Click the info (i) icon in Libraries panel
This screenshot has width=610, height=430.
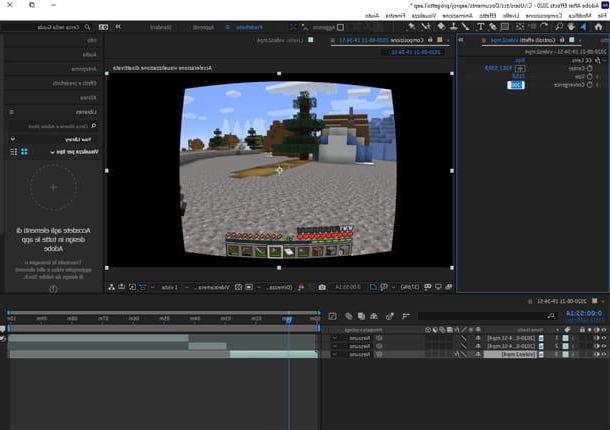click(53, 289)
